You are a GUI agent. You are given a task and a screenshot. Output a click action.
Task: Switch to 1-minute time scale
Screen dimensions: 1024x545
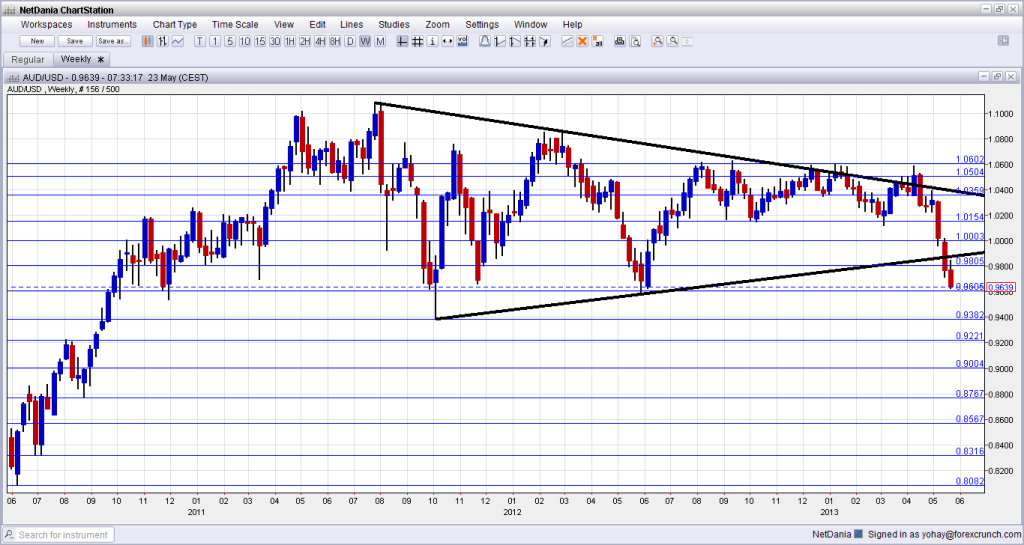pyautogui.click(x=215, y=41)
